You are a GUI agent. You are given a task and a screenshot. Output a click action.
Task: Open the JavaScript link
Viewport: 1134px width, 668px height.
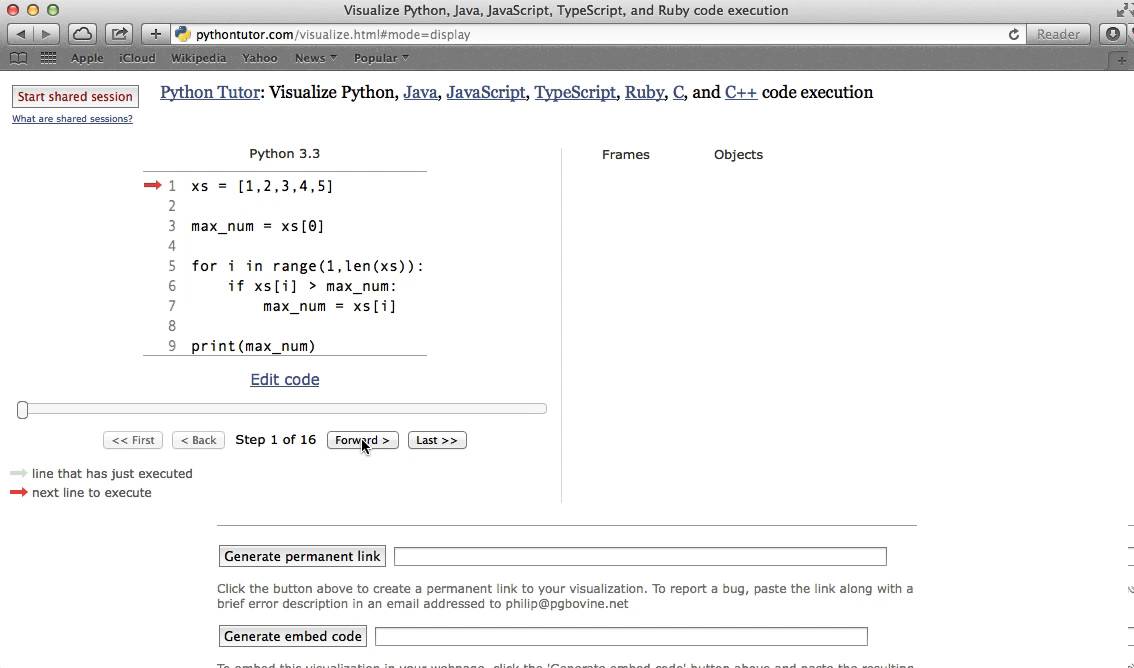[x=486, y=93]
